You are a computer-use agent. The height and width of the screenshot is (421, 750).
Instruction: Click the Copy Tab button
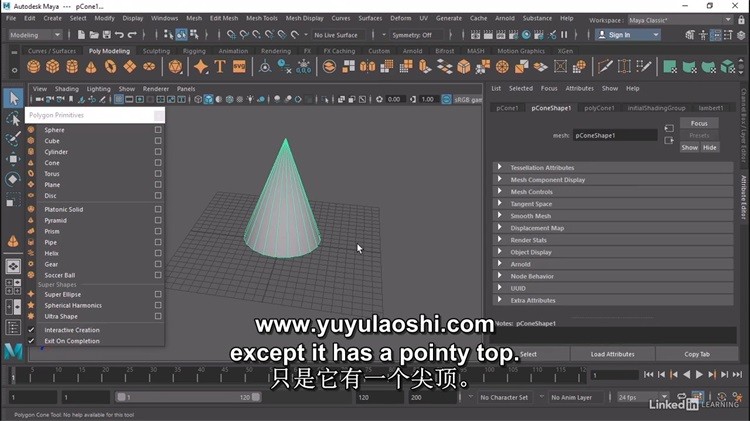tap(696, 354)
